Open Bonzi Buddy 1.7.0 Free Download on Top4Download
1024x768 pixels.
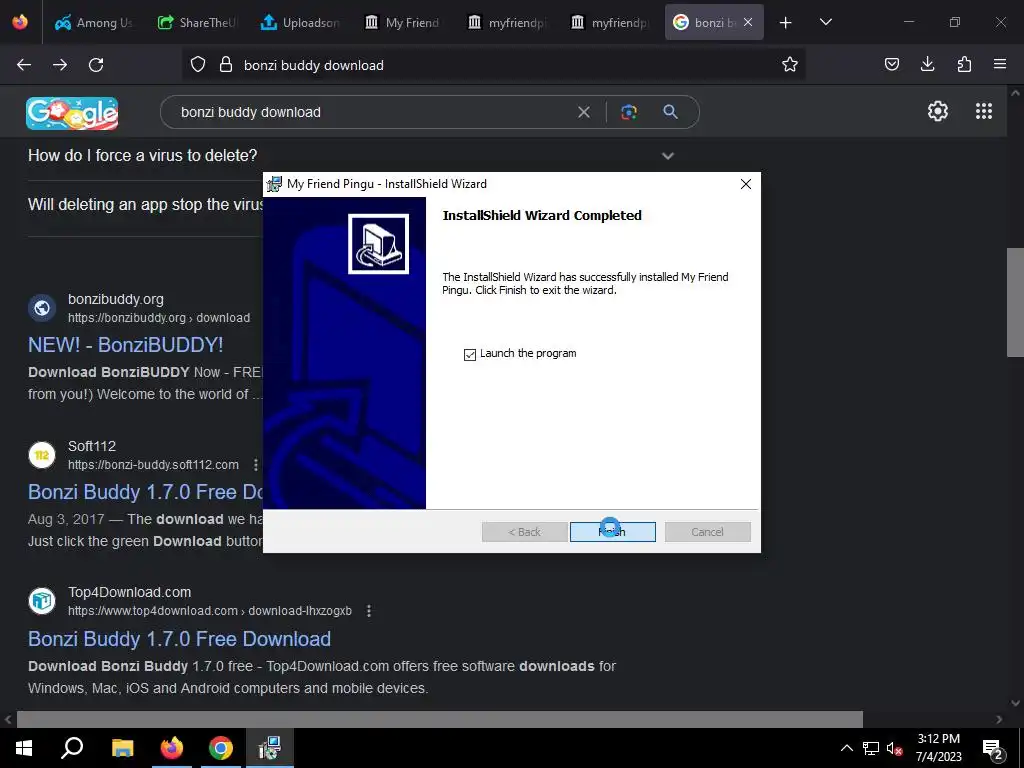[x=180, y=639]
